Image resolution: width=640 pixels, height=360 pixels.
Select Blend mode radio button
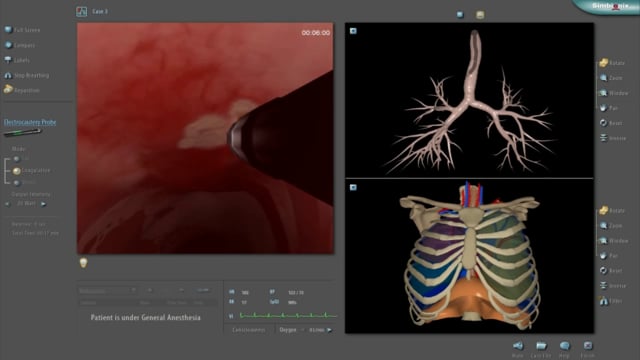(x=16, y=182)
